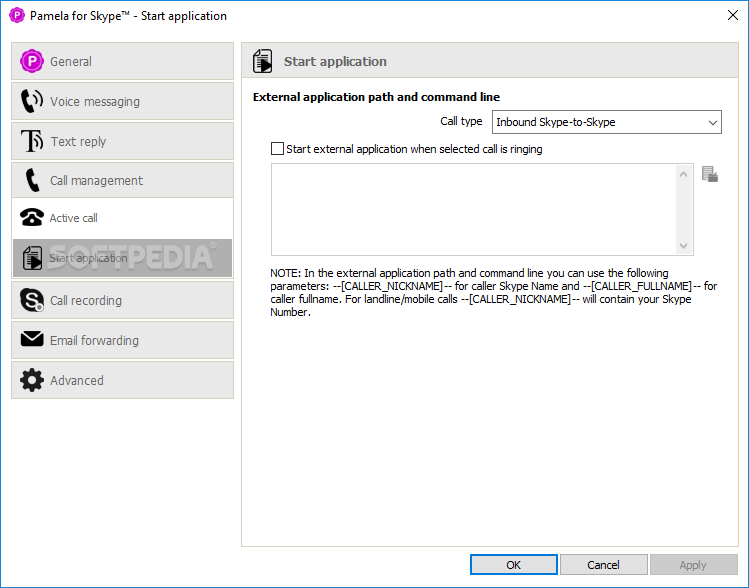Select the Active call sub-item

click(x=122, y=218)
